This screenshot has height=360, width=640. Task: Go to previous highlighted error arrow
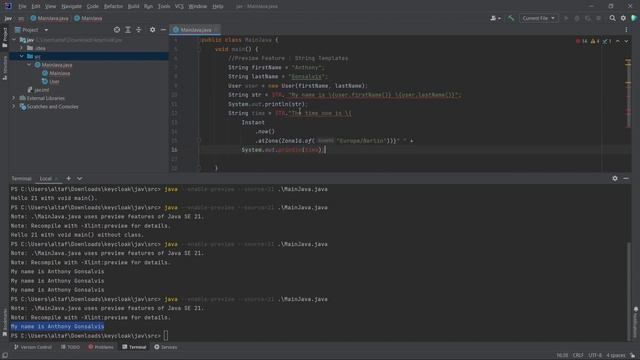(x=618, y=41)
